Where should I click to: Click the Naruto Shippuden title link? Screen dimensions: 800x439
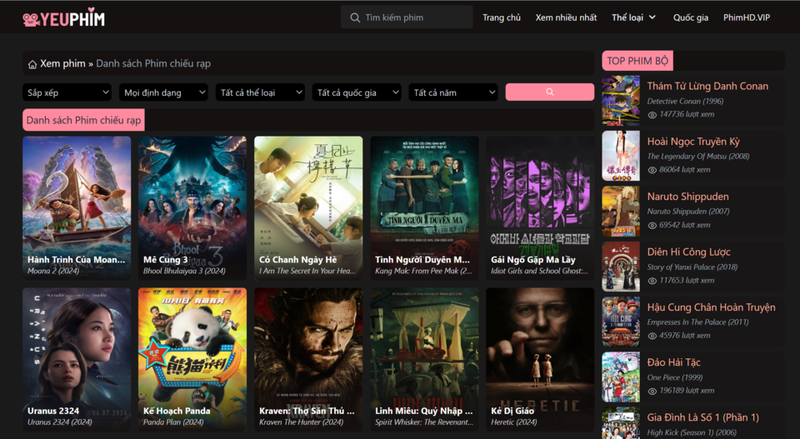coord(688,197)
